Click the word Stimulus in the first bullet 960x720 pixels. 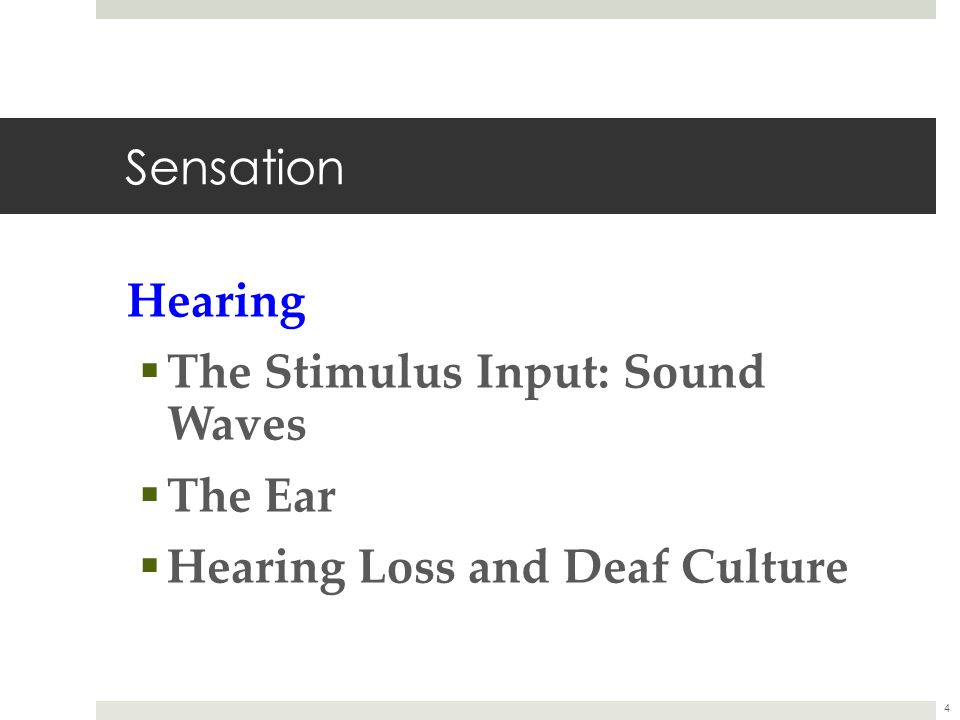pos(363,372)
